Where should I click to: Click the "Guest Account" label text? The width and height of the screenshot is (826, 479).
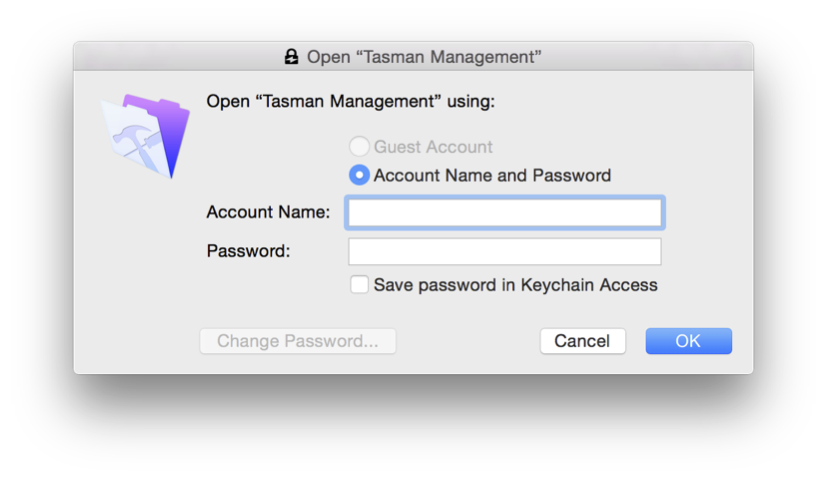(x=433, y=146)
